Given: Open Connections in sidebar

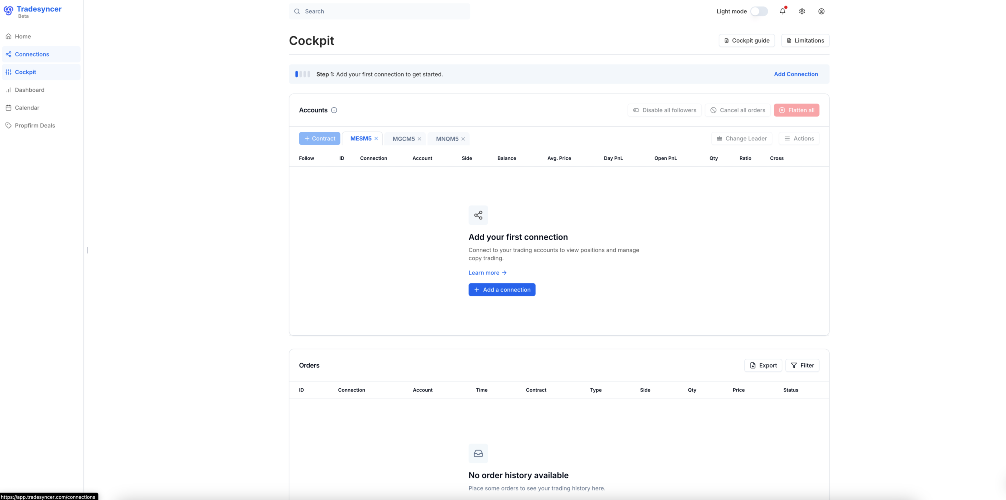Looking at the screenshot, I should tap(41, 55).
